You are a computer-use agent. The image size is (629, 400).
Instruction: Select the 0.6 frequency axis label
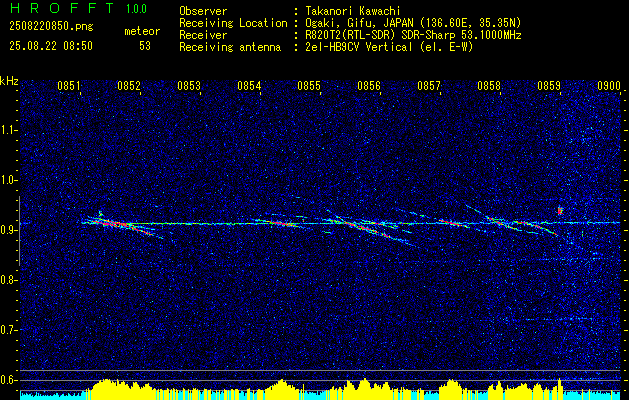(x=8, y=380)
